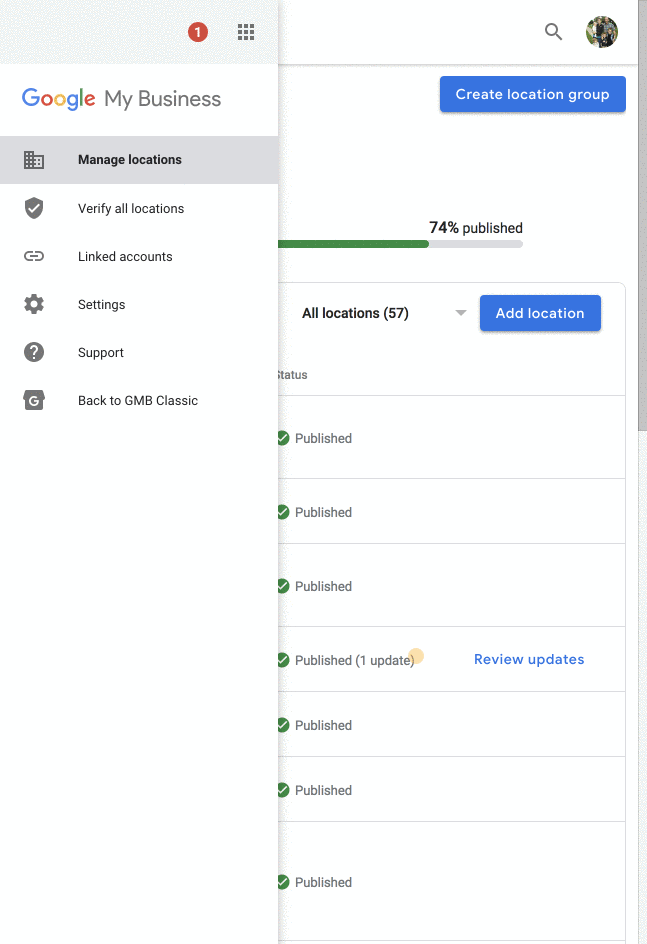
Task: Click the GMB Classic storefront icon
Action: [34, 400]
